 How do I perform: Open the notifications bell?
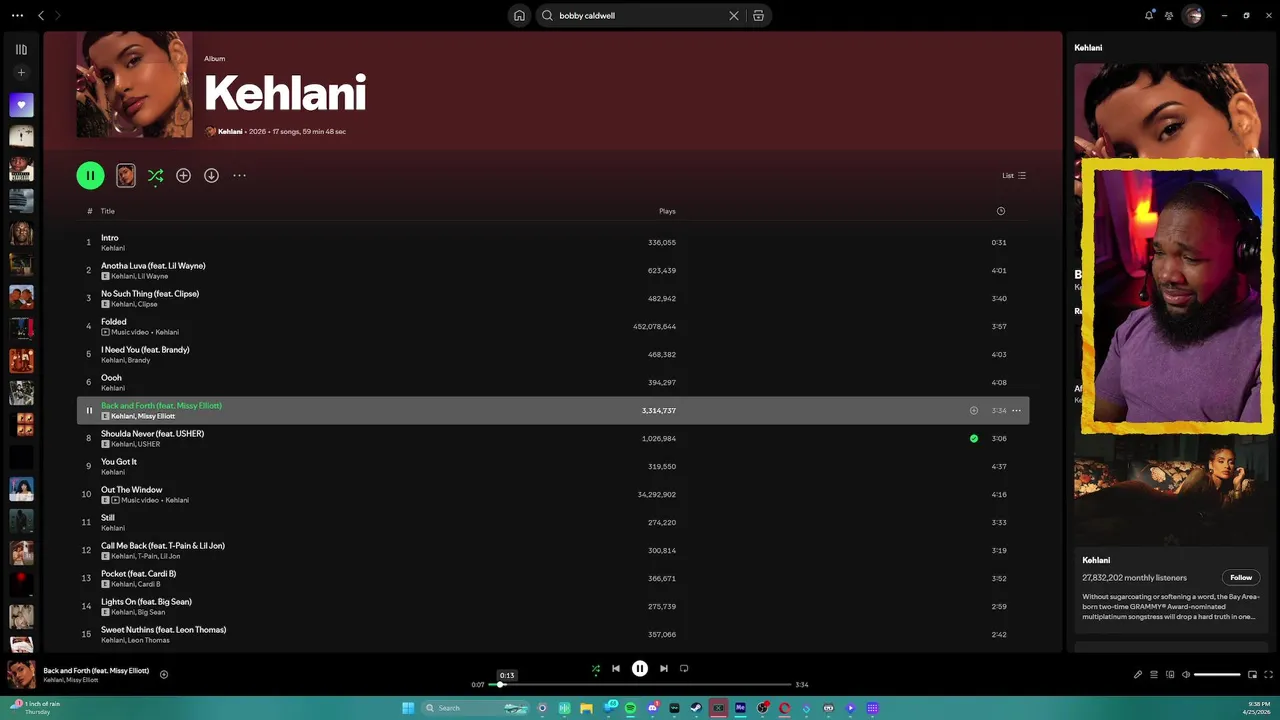[x=1149, y=15]
